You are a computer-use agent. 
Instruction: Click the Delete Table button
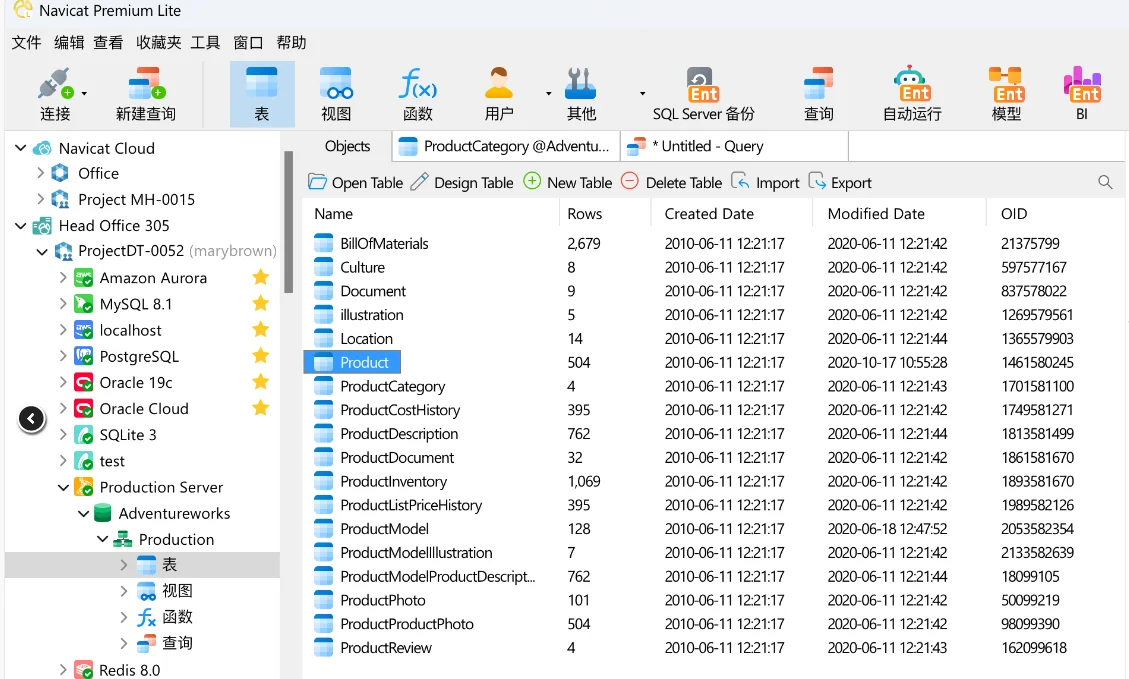671,182
